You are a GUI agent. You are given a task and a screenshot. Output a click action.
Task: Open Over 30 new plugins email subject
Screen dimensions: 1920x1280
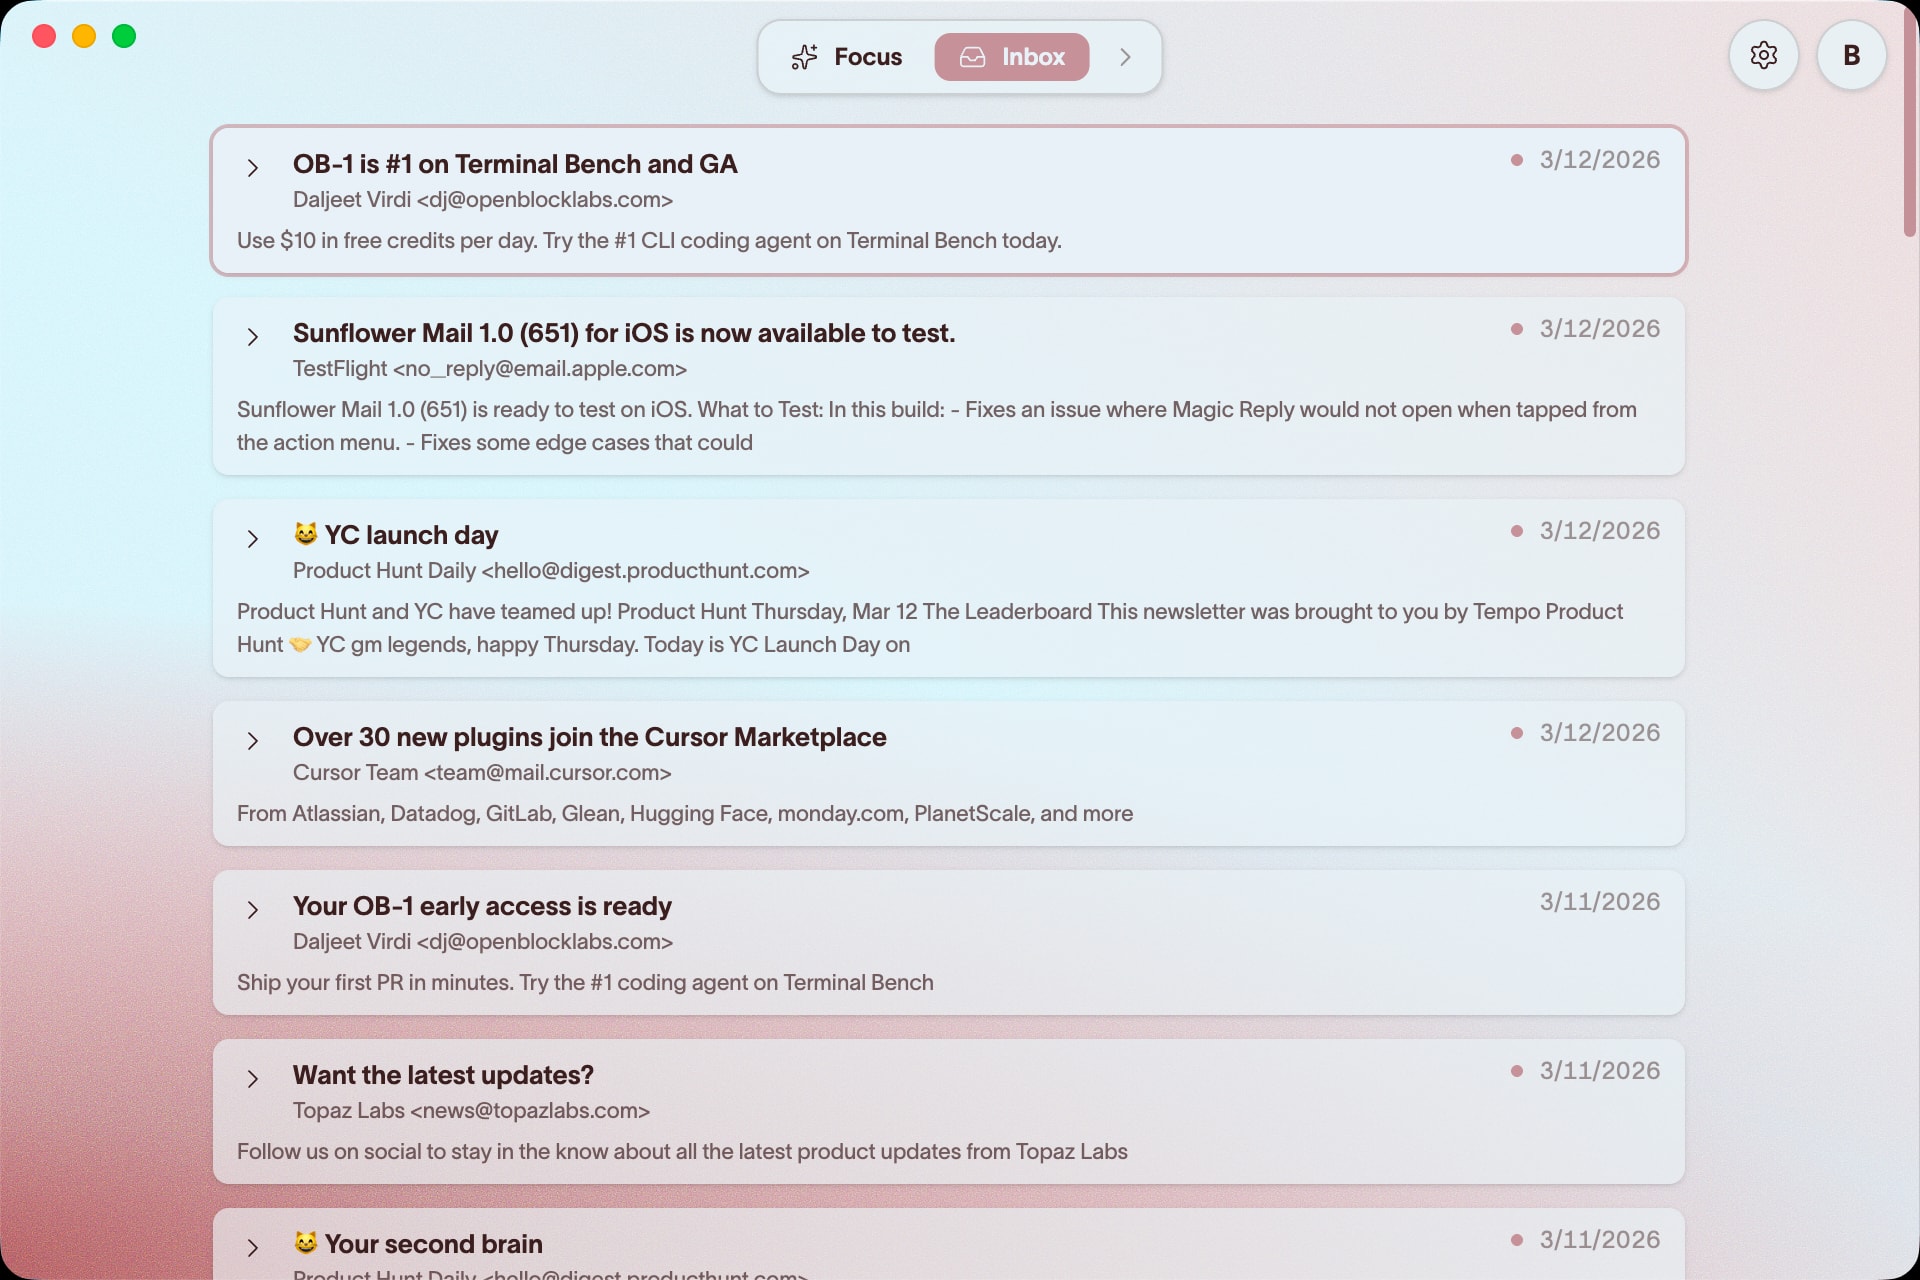[589, 737]
